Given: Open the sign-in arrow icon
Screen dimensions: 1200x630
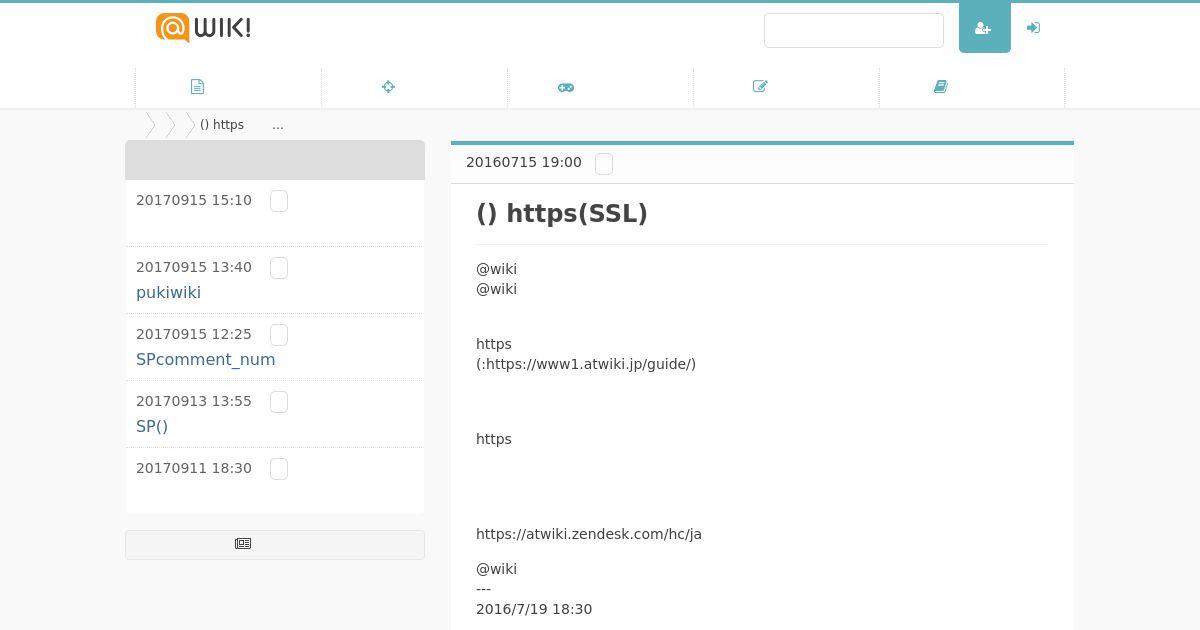Looking at the screenshot, I should pos(1033,28).
